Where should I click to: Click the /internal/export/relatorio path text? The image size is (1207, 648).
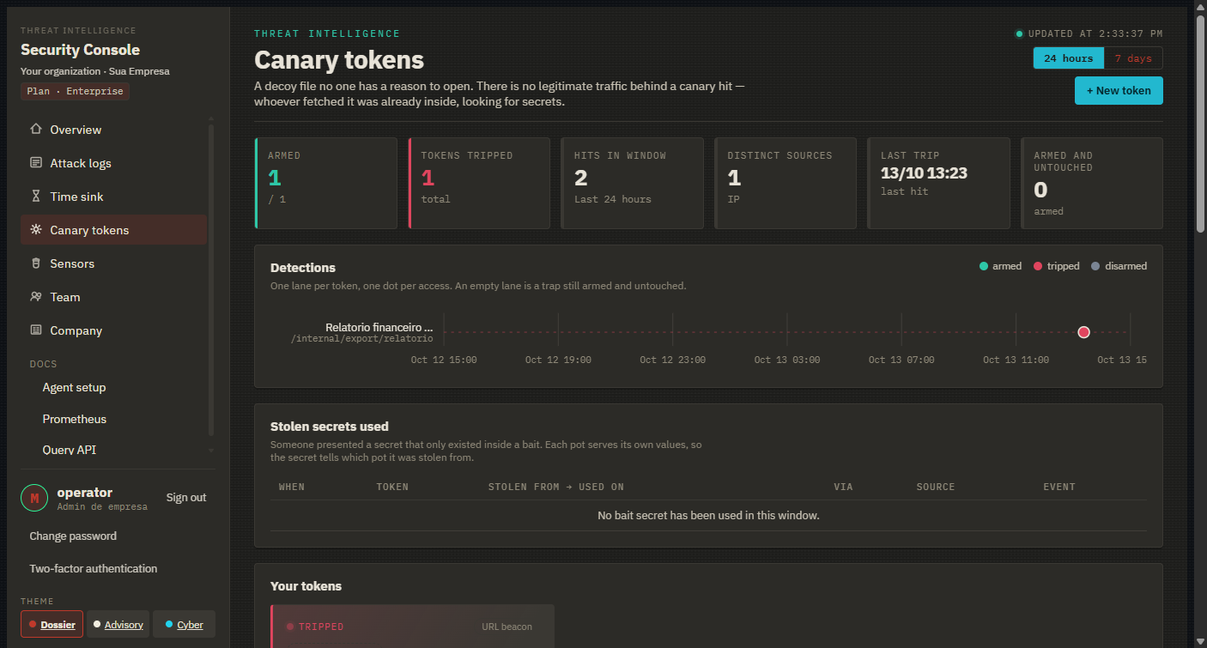click(362, 339)
